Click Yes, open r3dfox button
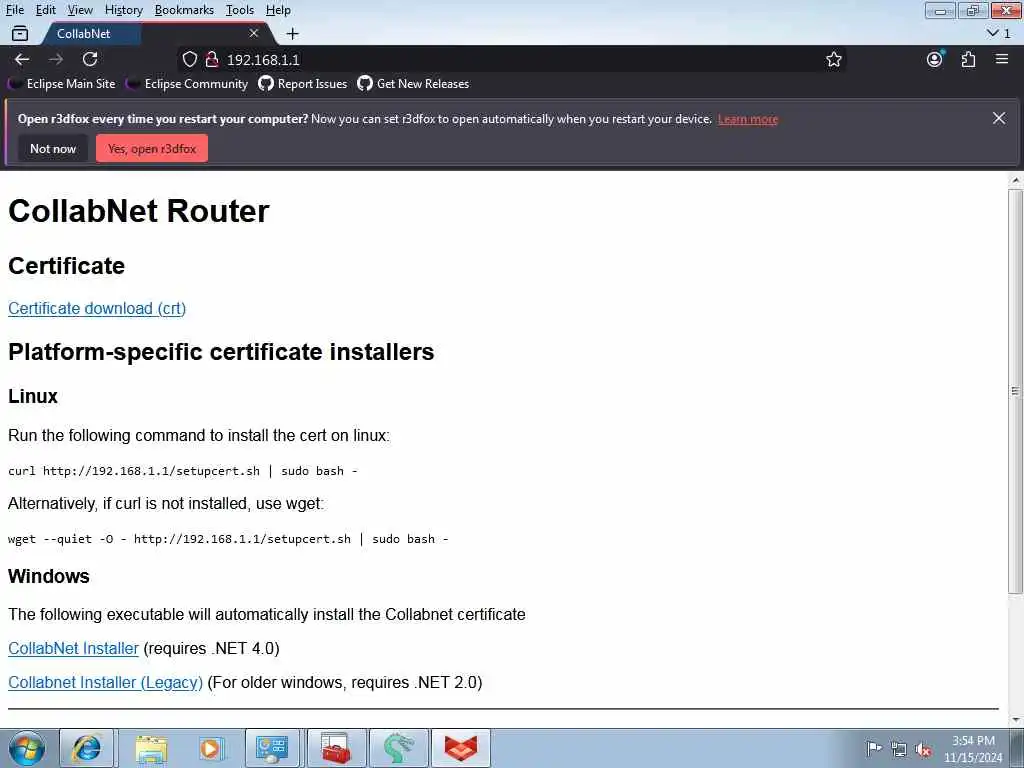The height and width of the screenshot is (768, 1024). [152, 148]
